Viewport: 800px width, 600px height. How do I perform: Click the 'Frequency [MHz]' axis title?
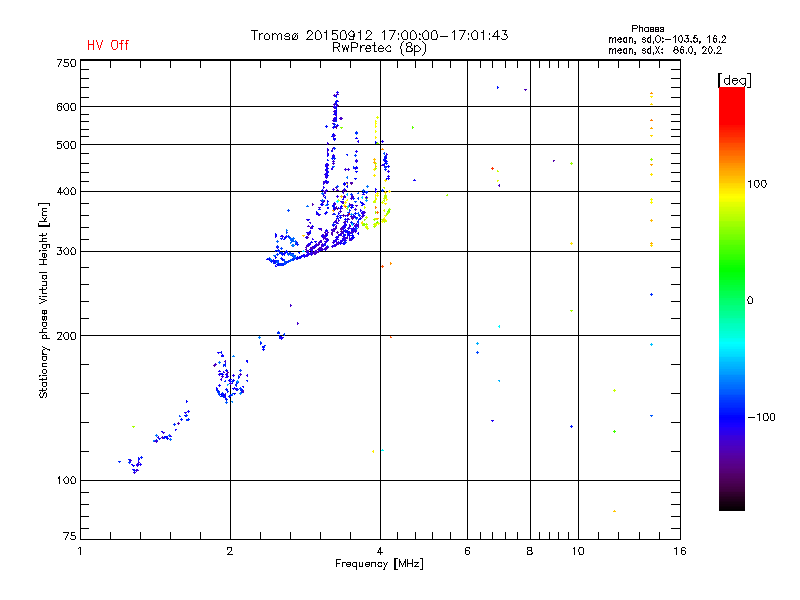(x=379, y=564)
